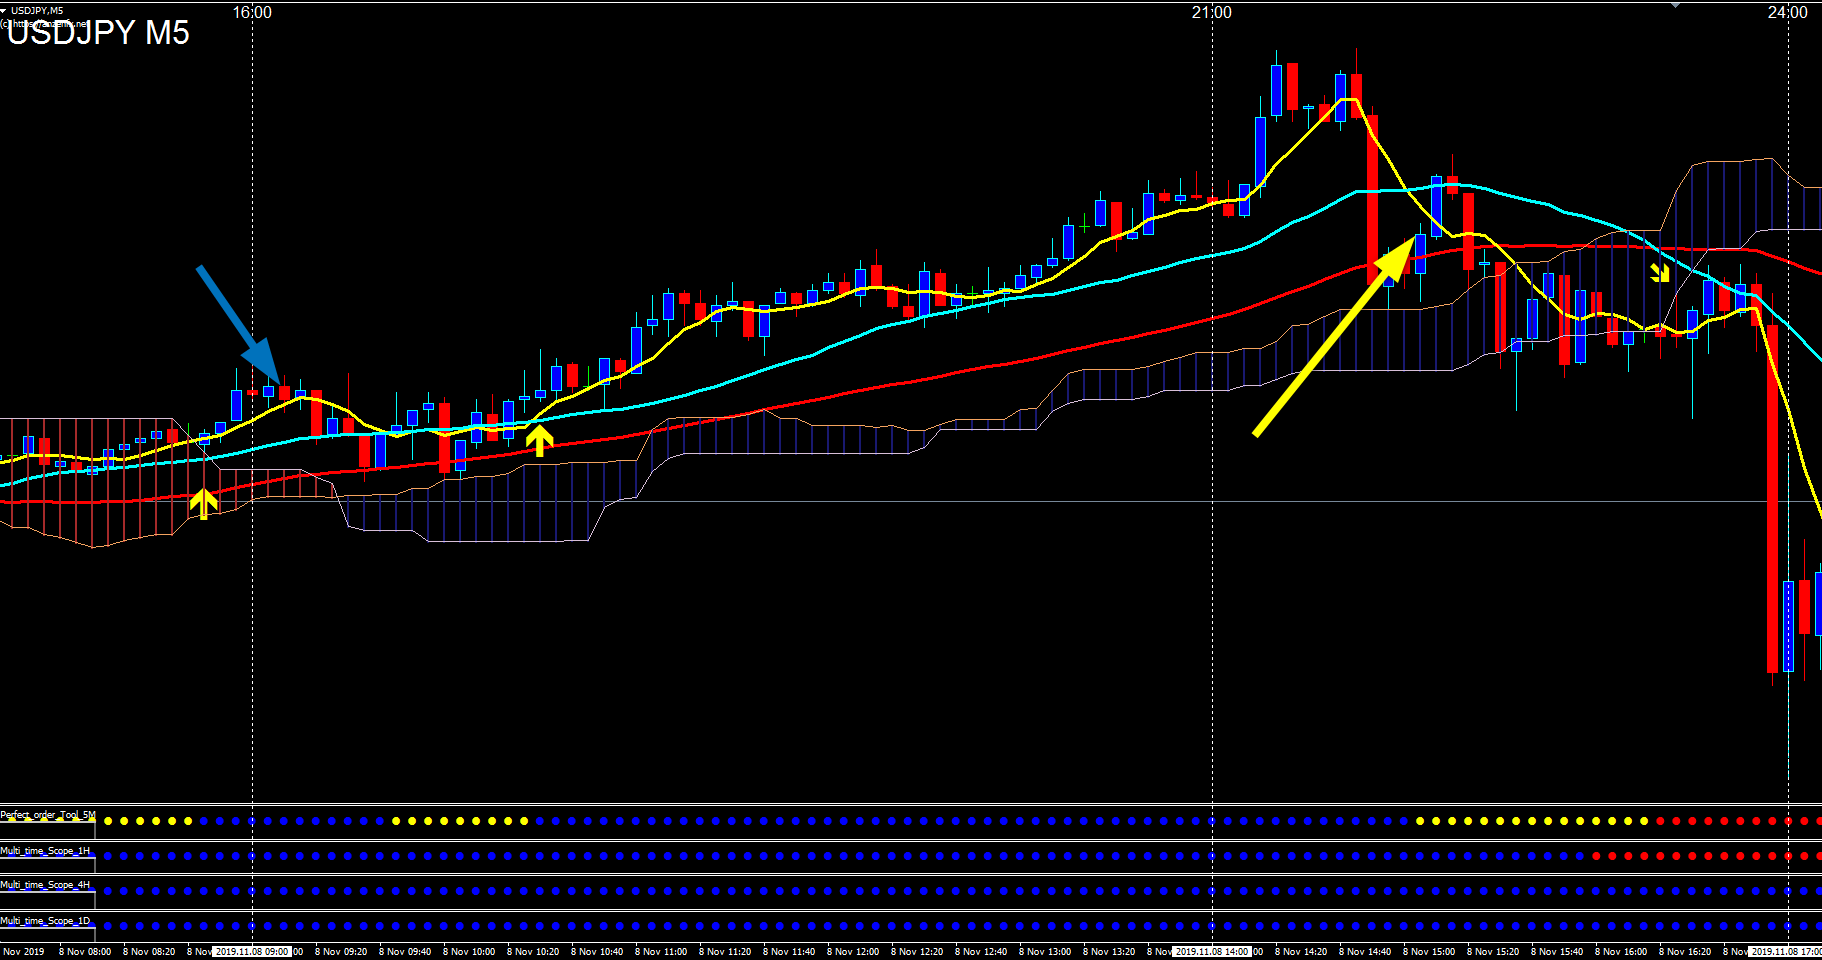Screen dimensions: 1822x960
Task: Select the yellow up signal arrow near 08:40
Action: tap(204, 503)
